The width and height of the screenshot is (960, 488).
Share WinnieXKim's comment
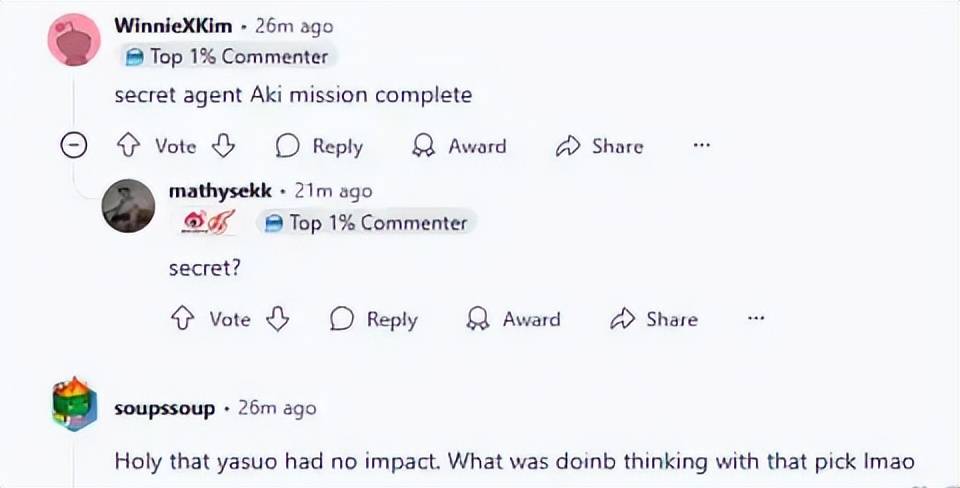tap(599, 146)
